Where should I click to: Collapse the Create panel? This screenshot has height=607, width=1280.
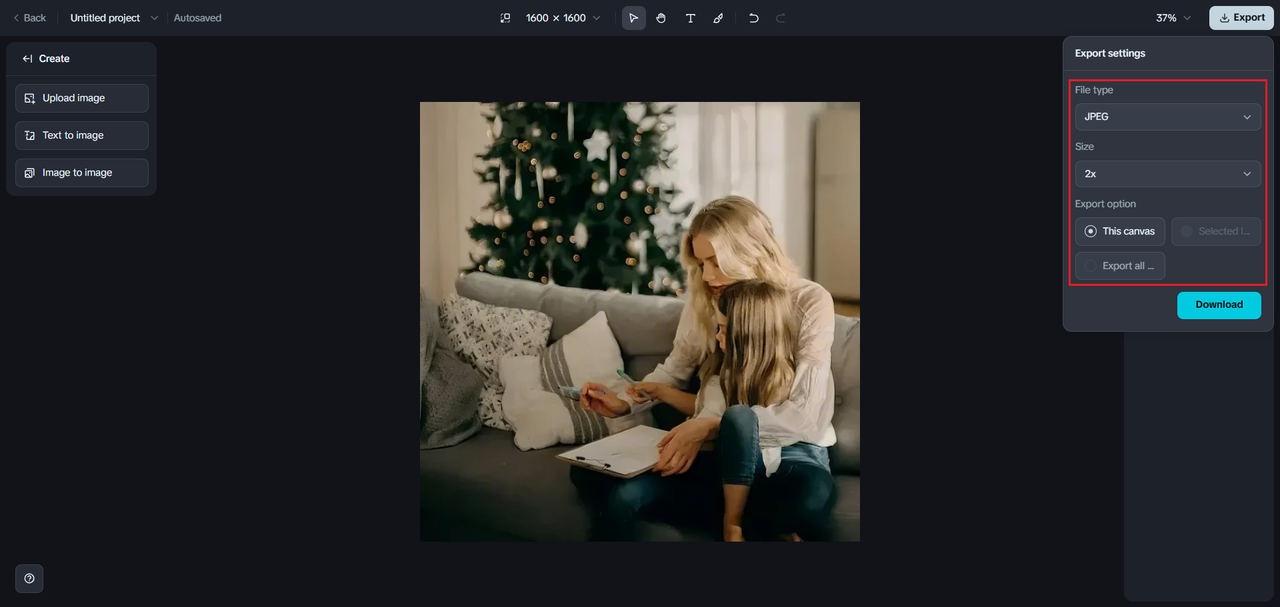[x=28, y=59]
